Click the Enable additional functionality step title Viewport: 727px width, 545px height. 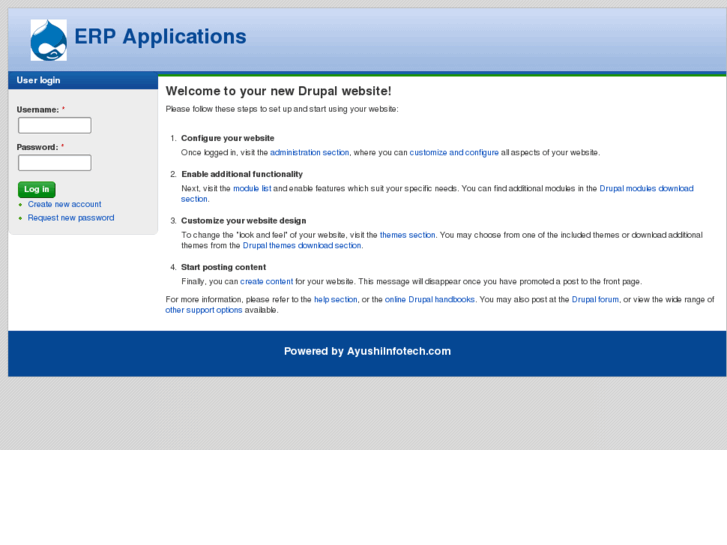point(242,174)
